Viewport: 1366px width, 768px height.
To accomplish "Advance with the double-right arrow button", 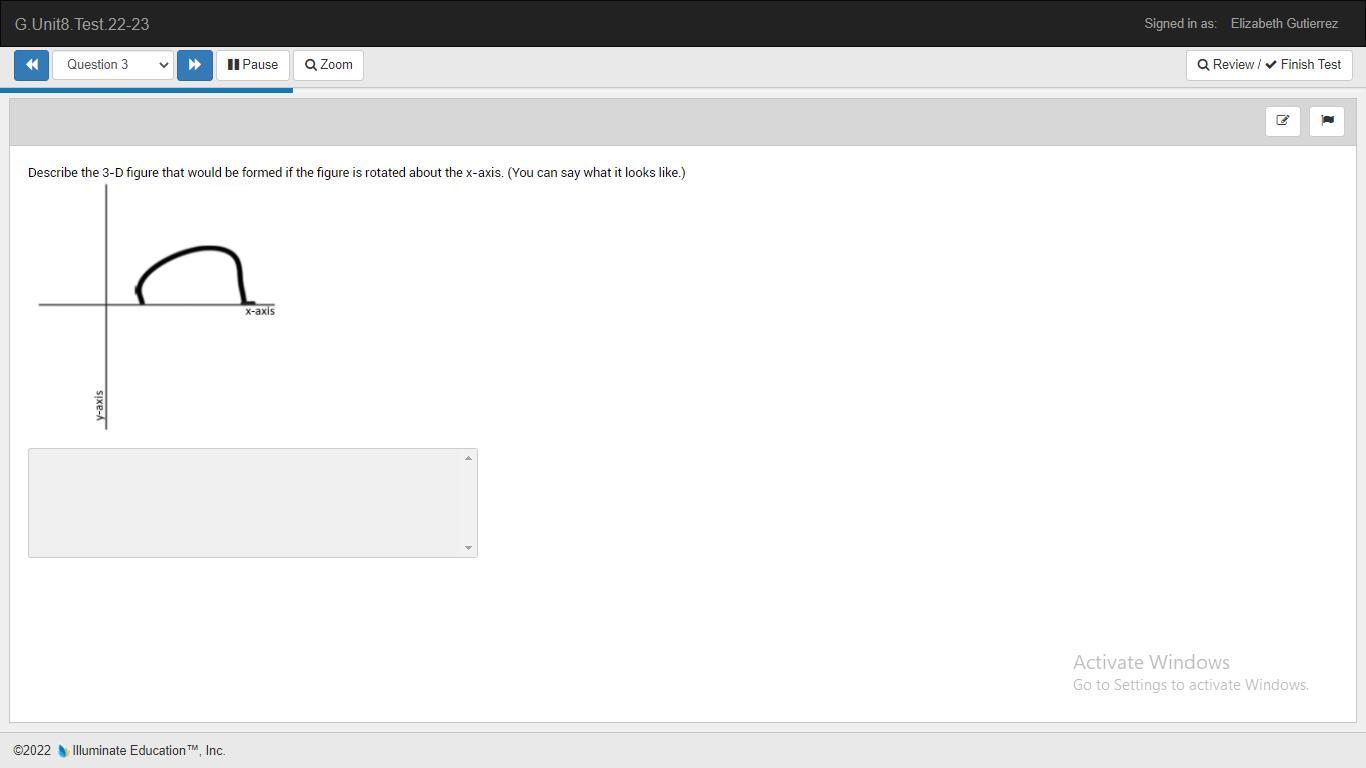I will (195, 65).
